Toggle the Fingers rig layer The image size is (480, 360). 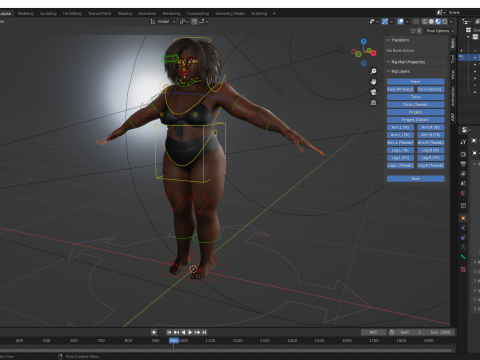click(415, 112)
